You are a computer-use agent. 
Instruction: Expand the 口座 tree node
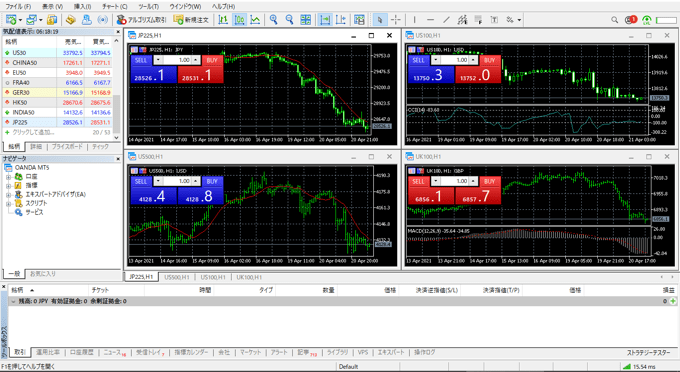coord(8,177)
